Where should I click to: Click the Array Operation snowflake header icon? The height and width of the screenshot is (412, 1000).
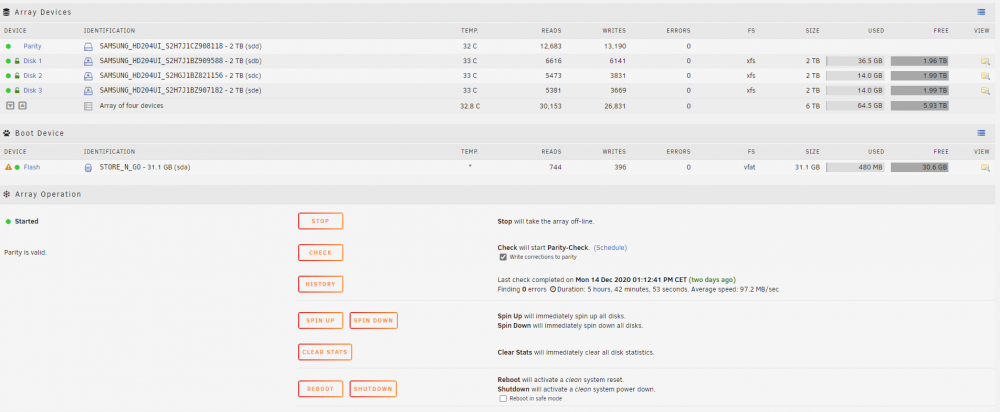click(7, 194)
